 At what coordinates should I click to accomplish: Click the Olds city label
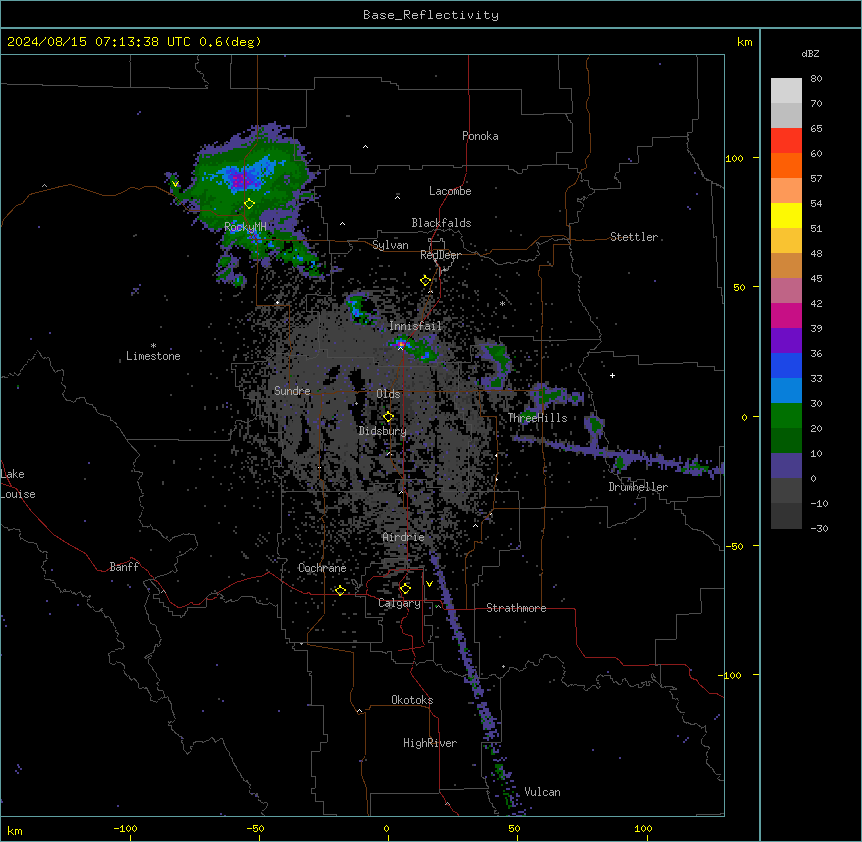point(388,394)
